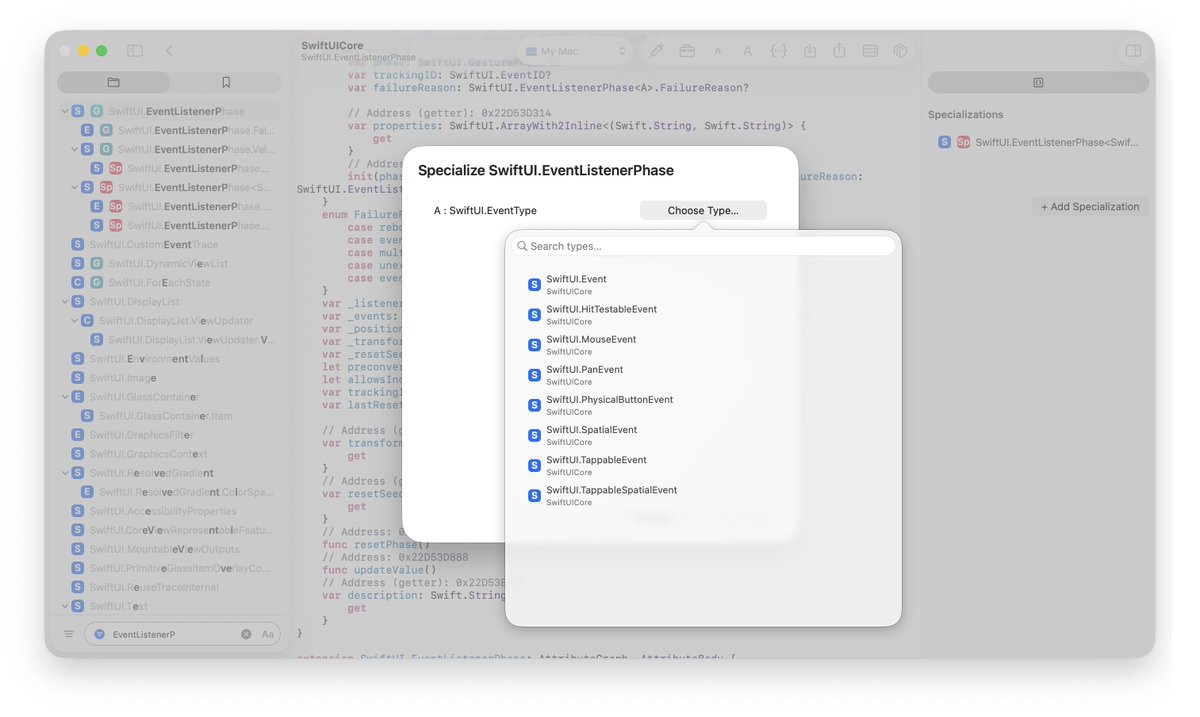
Task: Toggle the left sidebar panel icon
Action: coord(135,50)
